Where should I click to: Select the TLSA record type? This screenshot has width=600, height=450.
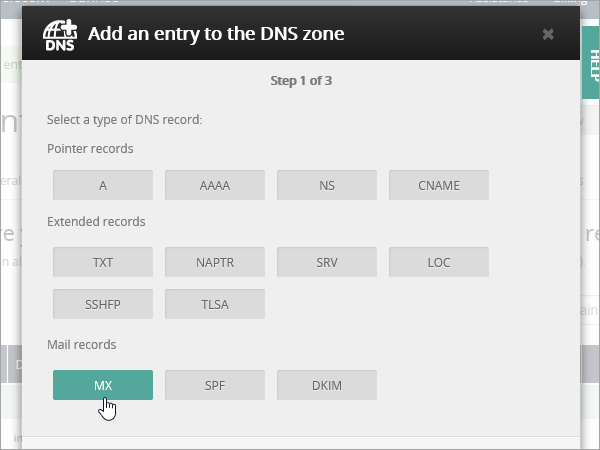tap(215, 304)
